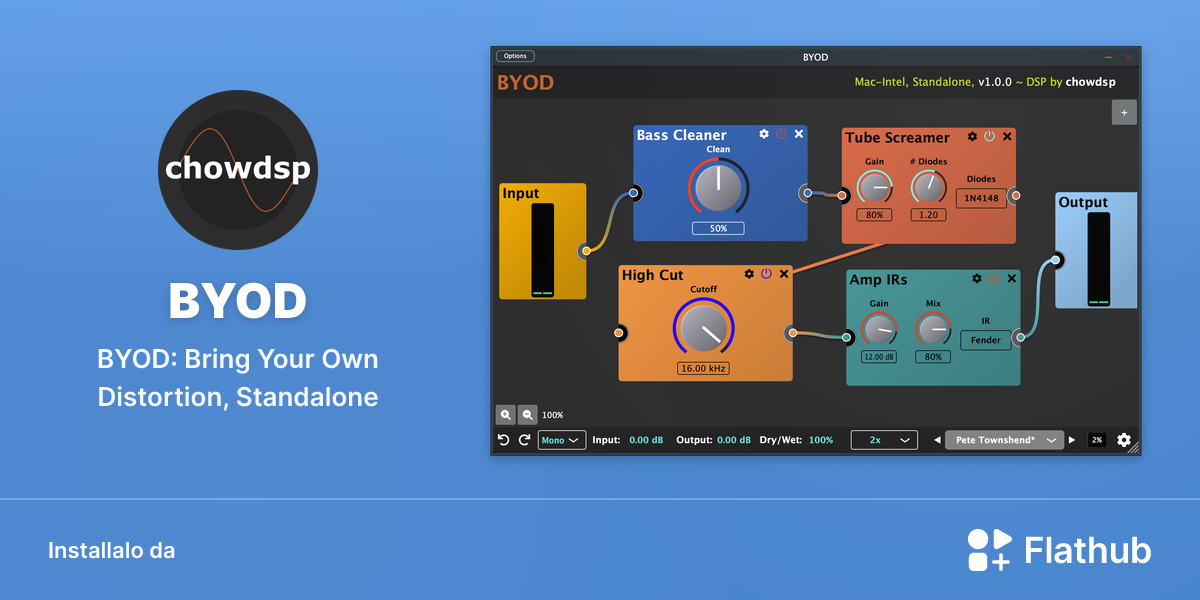Open the 1N4148 diodes selector
The height and width of the screenshot is (600, 1200).
pos(981,198)
